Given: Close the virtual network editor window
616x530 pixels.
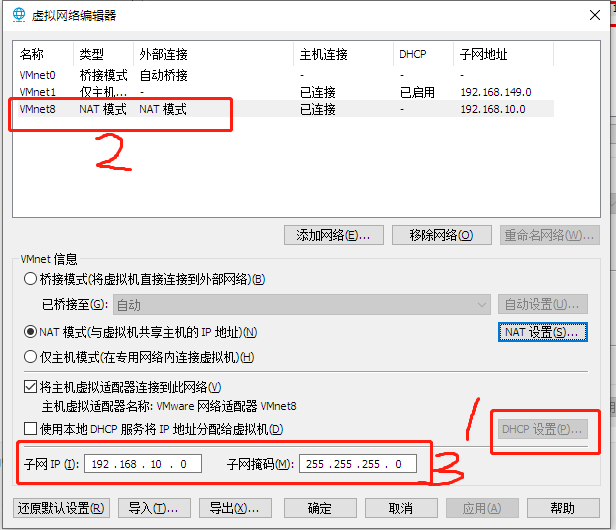Looking at the screenshot, I should pyautogui.click(x=591, y=14).
